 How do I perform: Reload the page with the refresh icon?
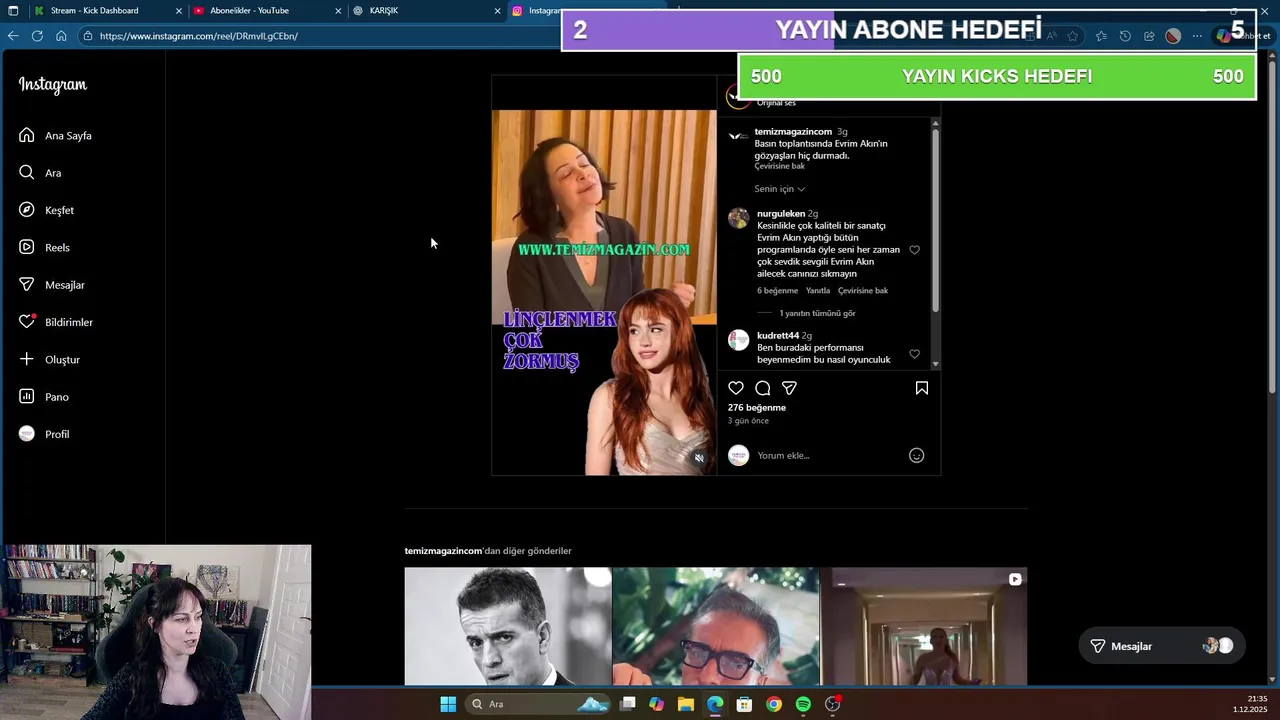(x=37, y=36)
